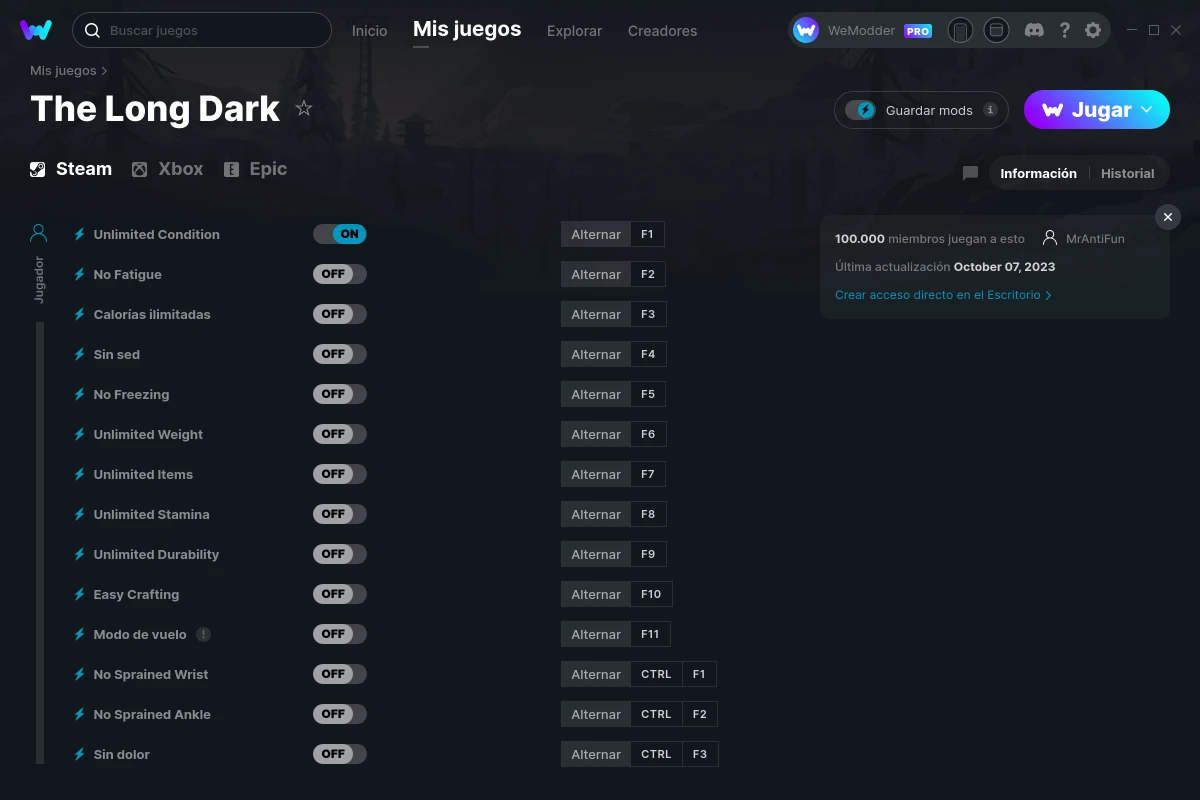Expand Mis juegos breadcrumb chevron

(104, 71)
